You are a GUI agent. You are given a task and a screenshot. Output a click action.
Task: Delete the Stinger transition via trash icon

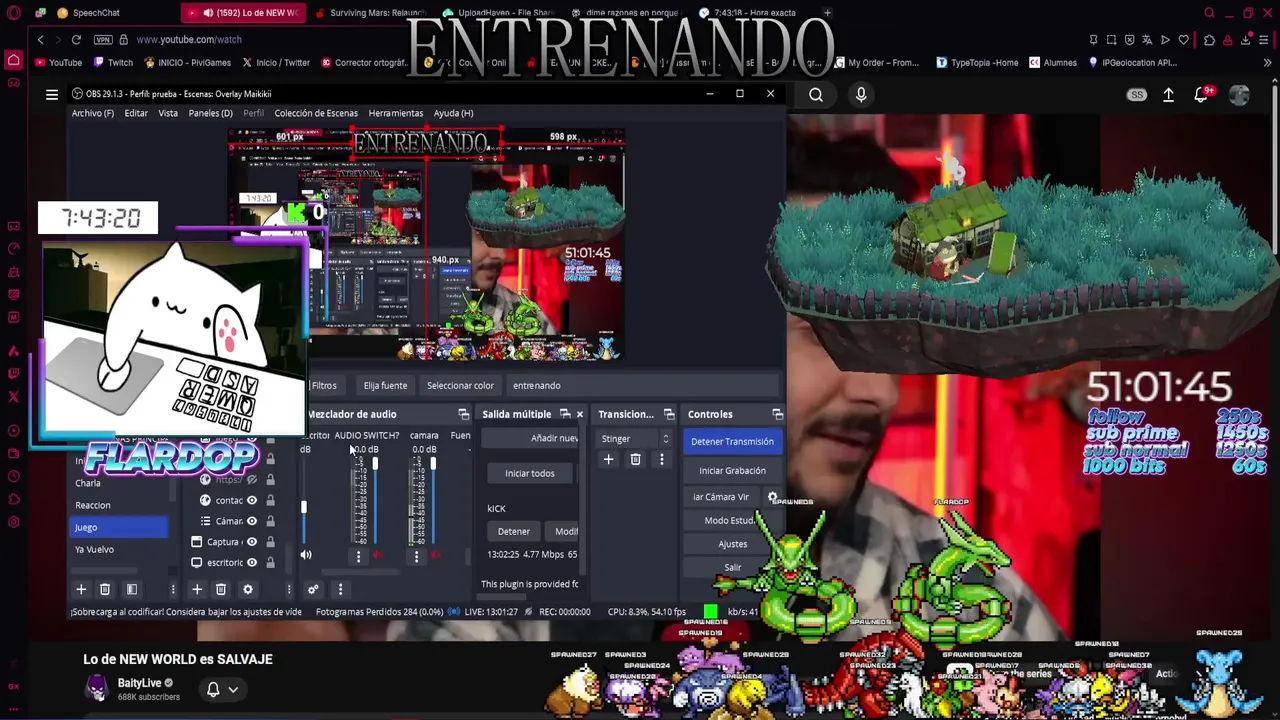pyautogui.click(x=635, y=459)
